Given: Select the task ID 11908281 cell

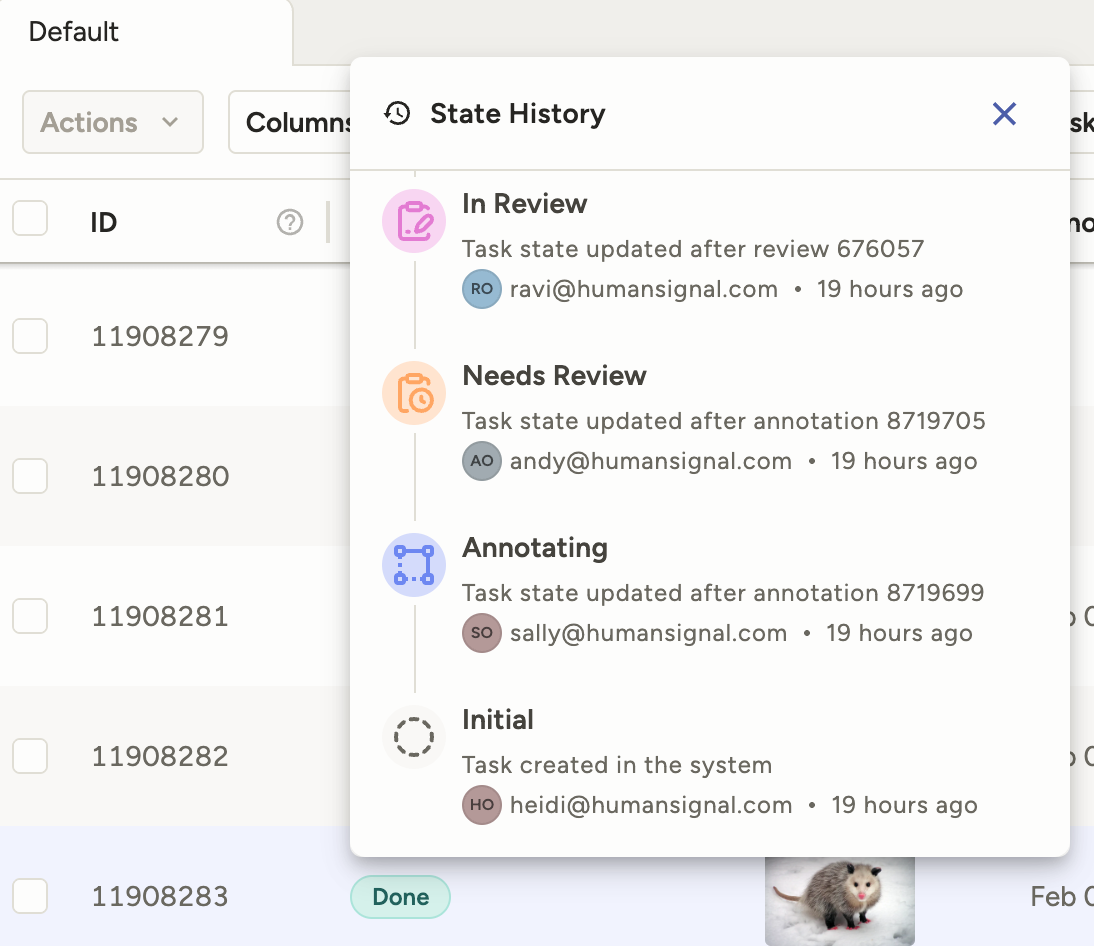Looking at the screenshot, I should click(x=160, y=616).
